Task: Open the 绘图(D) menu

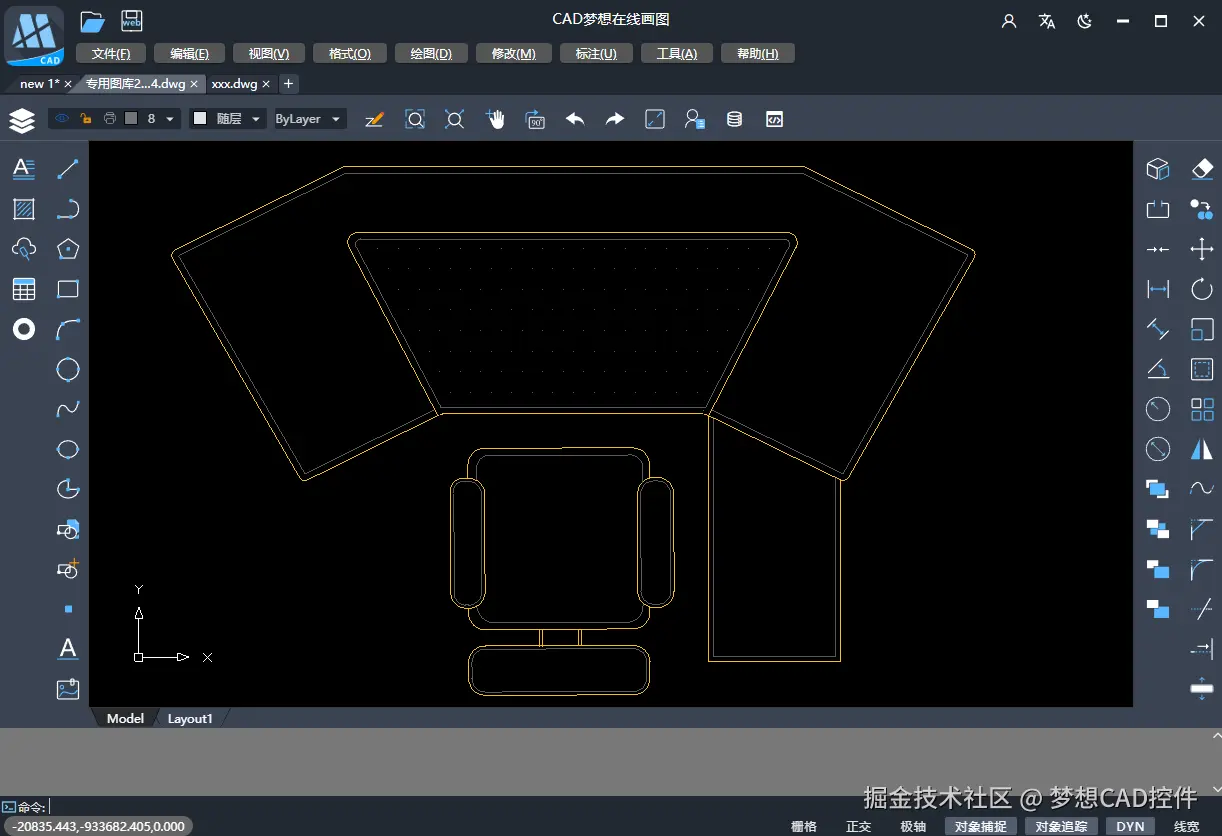Action: pyautogui.click(x=431, y=54)
